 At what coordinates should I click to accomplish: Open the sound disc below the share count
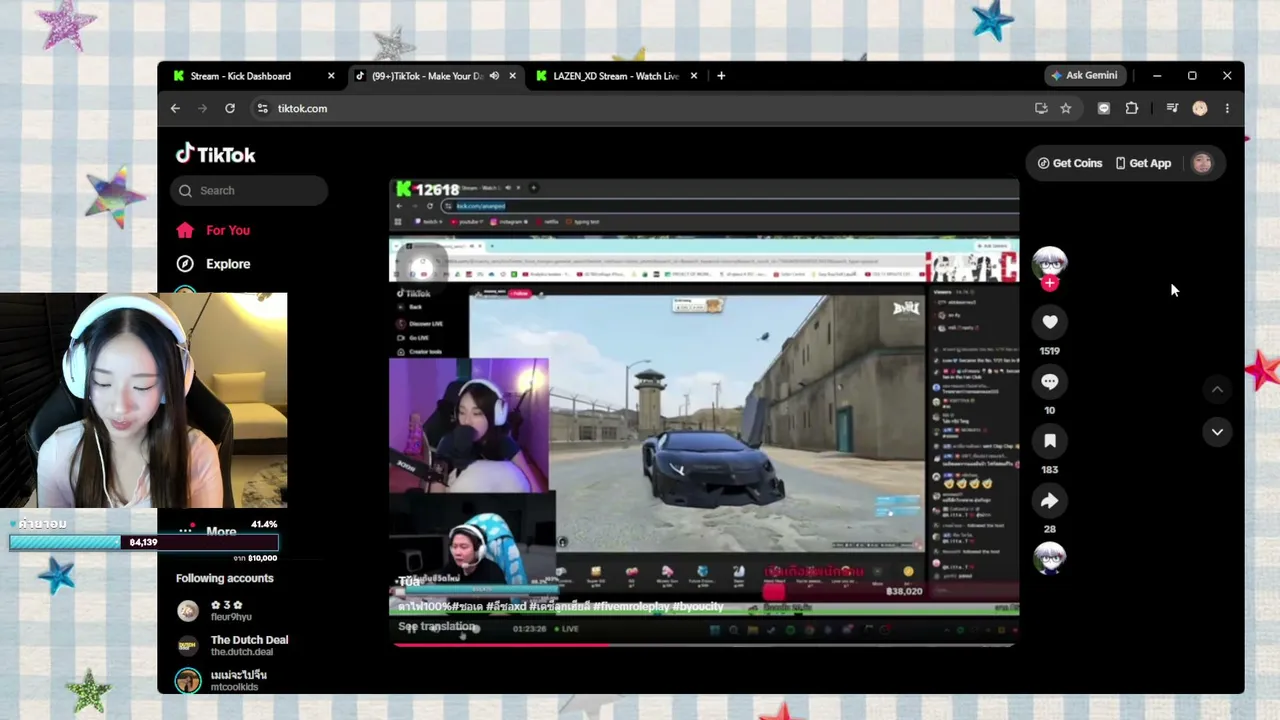coord(1049,557)
